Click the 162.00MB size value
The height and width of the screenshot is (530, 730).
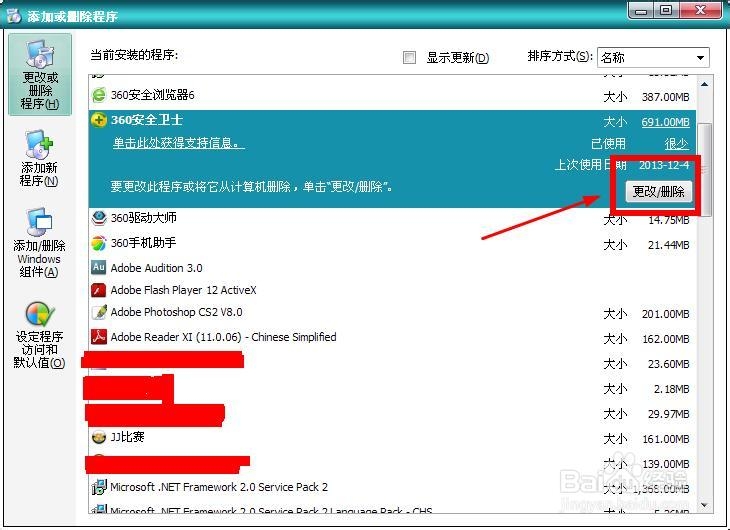click(x=665, y=339)
